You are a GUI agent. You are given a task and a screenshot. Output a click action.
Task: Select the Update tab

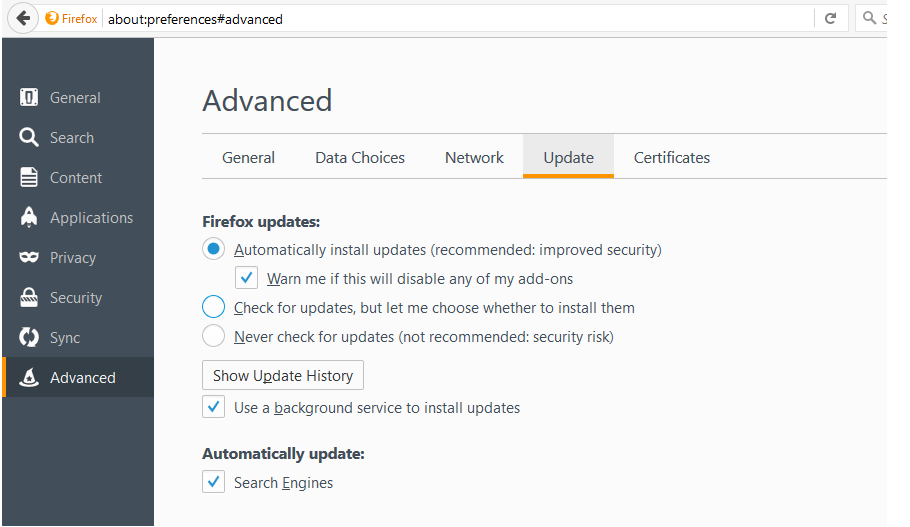click(568, 157)
